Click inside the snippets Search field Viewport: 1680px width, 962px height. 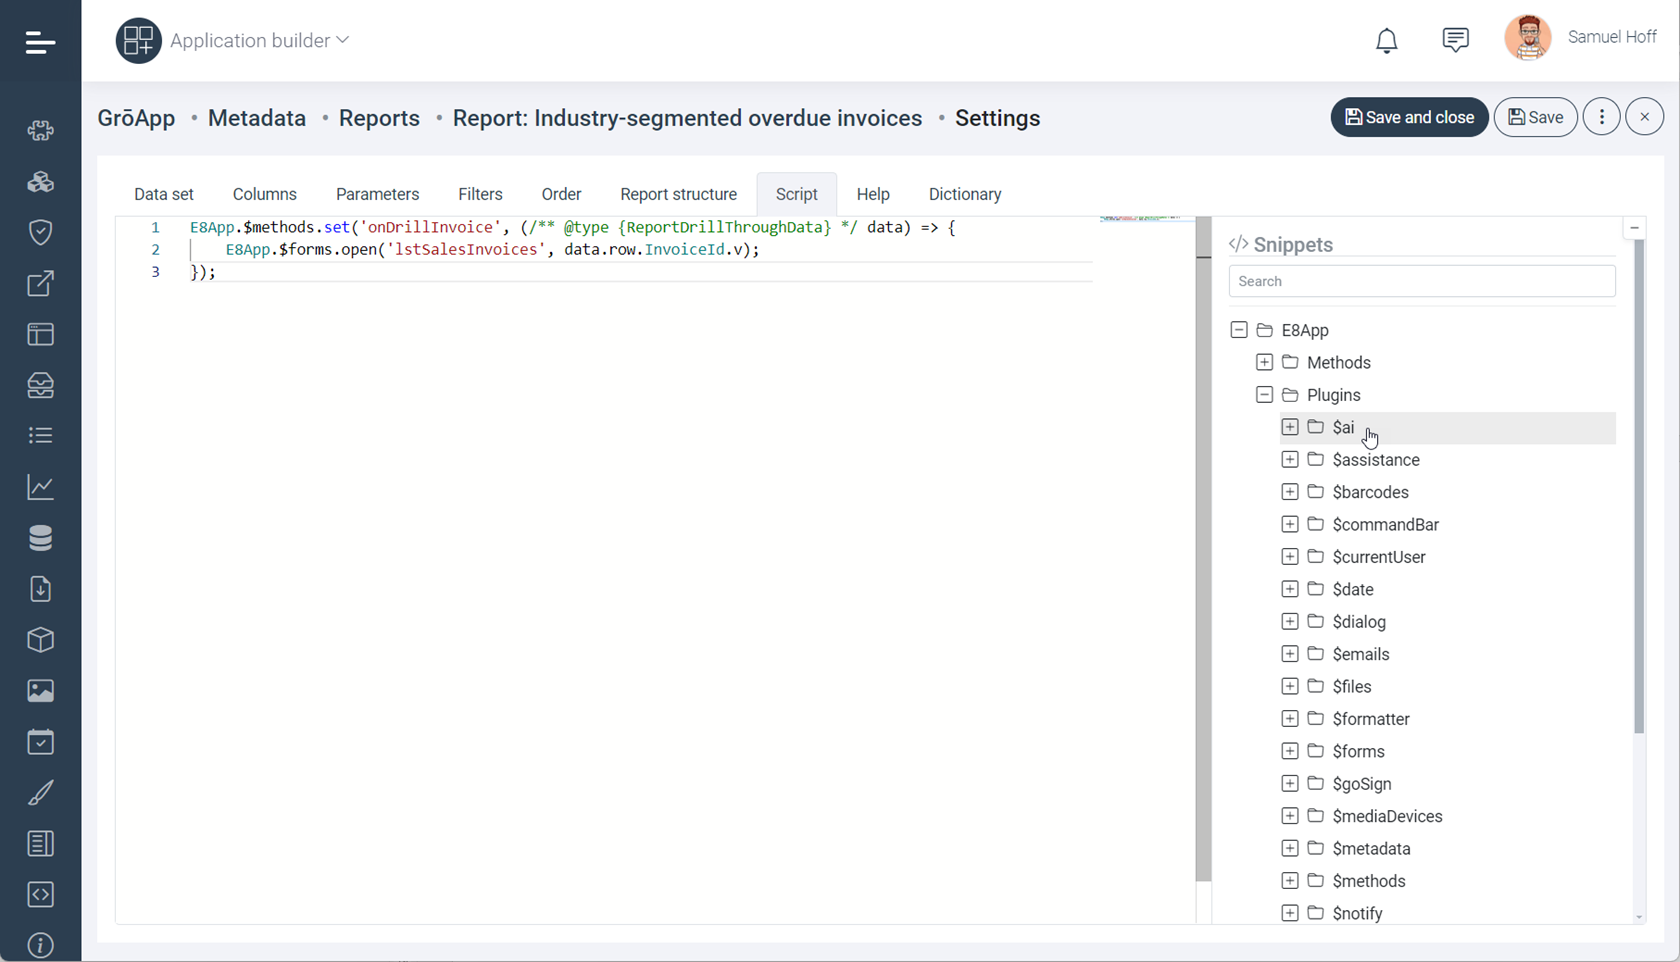1421,281
